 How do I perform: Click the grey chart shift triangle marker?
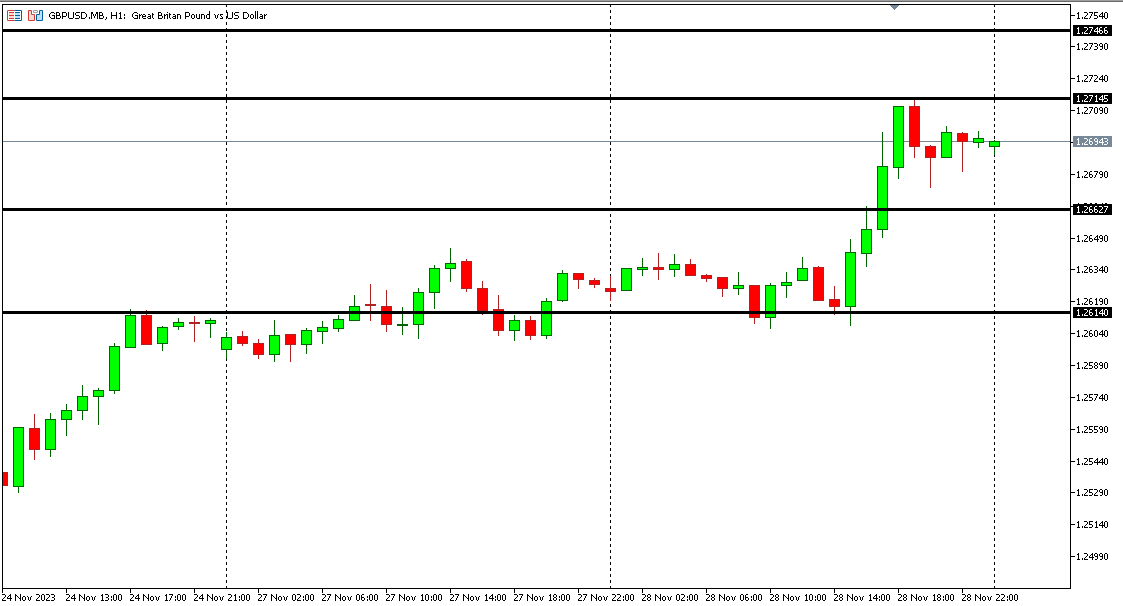point(894,7)
